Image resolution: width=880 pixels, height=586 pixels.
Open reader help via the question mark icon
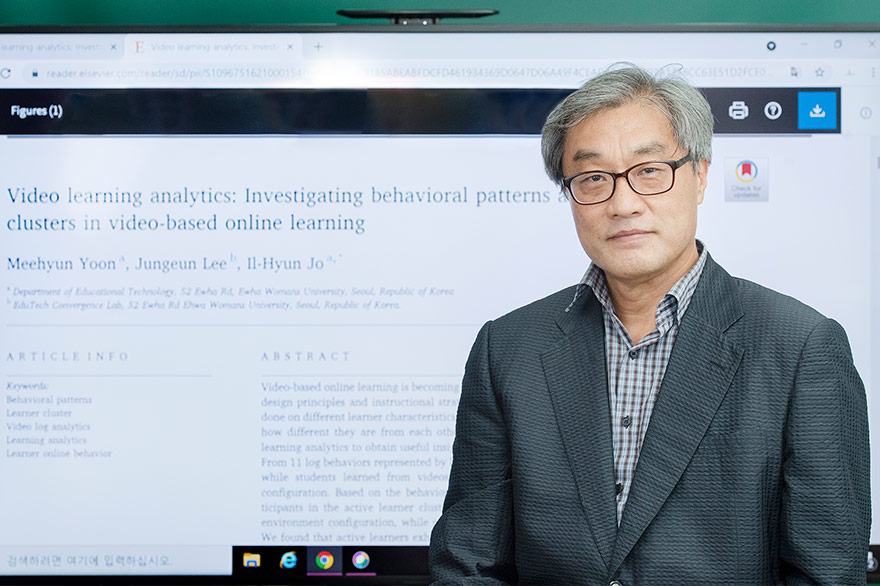pyautogui.click(x=772, y=112)
